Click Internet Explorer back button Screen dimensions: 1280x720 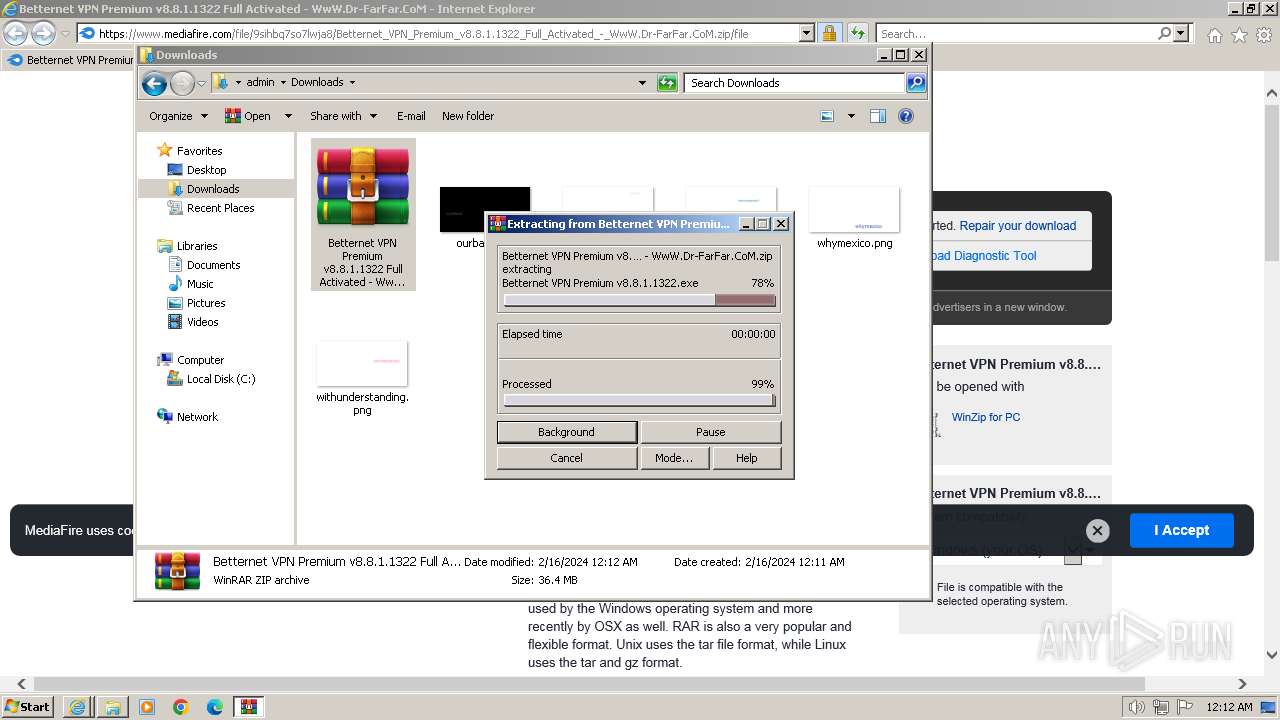click(16, 33)
